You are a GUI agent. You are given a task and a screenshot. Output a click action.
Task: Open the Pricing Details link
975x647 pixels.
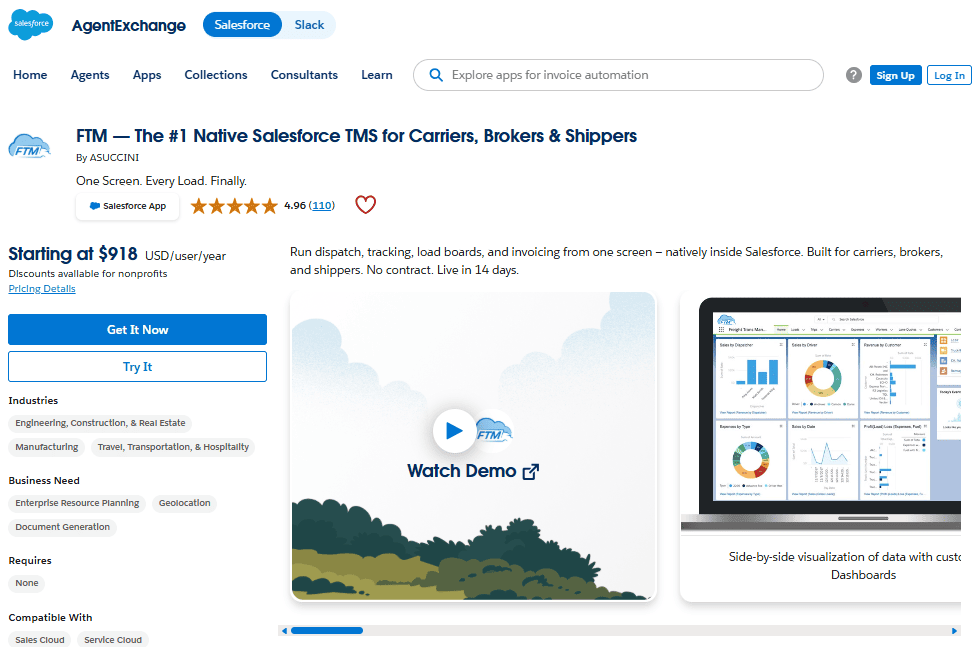(x=42, y=288)
